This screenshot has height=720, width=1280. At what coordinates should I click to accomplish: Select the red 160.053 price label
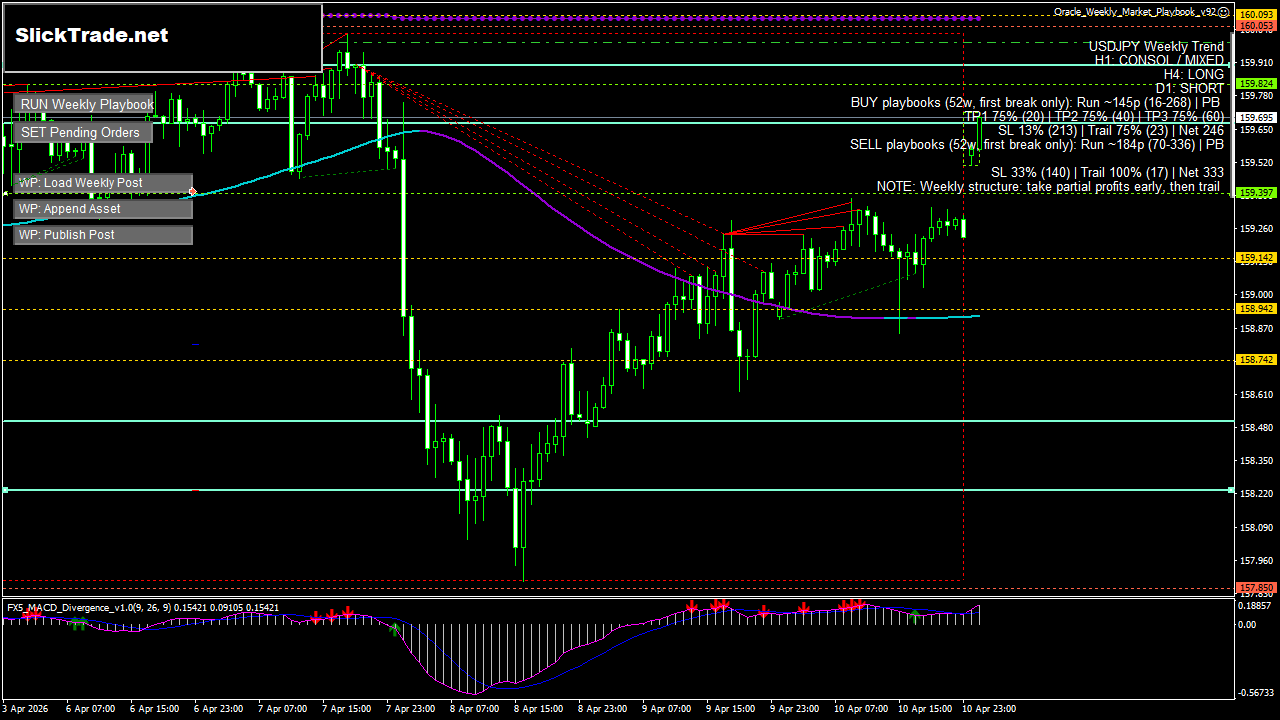click(1256, 26)
